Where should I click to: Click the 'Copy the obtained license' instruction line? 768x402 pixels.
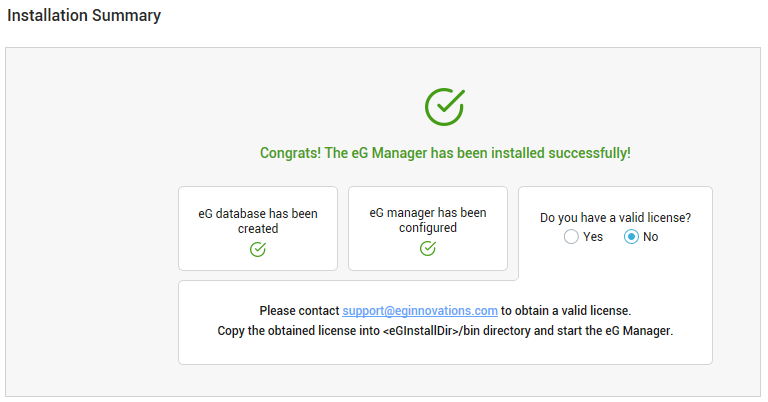tap(445, 331)
